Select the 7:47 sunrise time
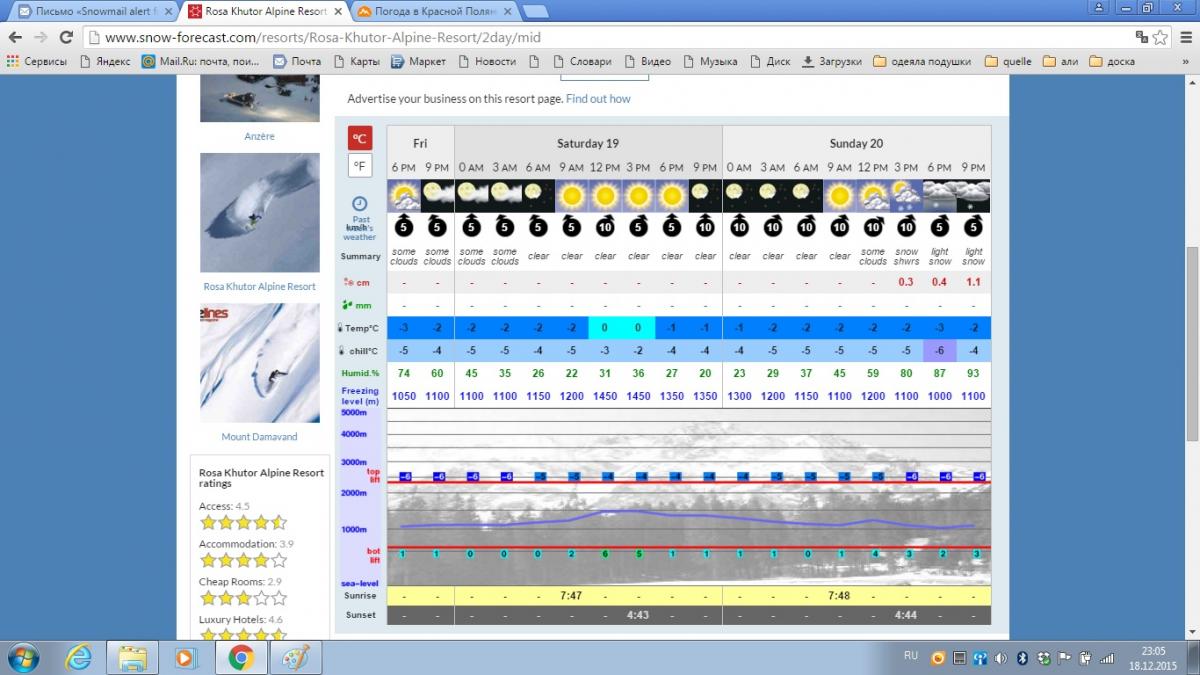Viewport: 1200px width, 675px height. [x=571, y=595]
